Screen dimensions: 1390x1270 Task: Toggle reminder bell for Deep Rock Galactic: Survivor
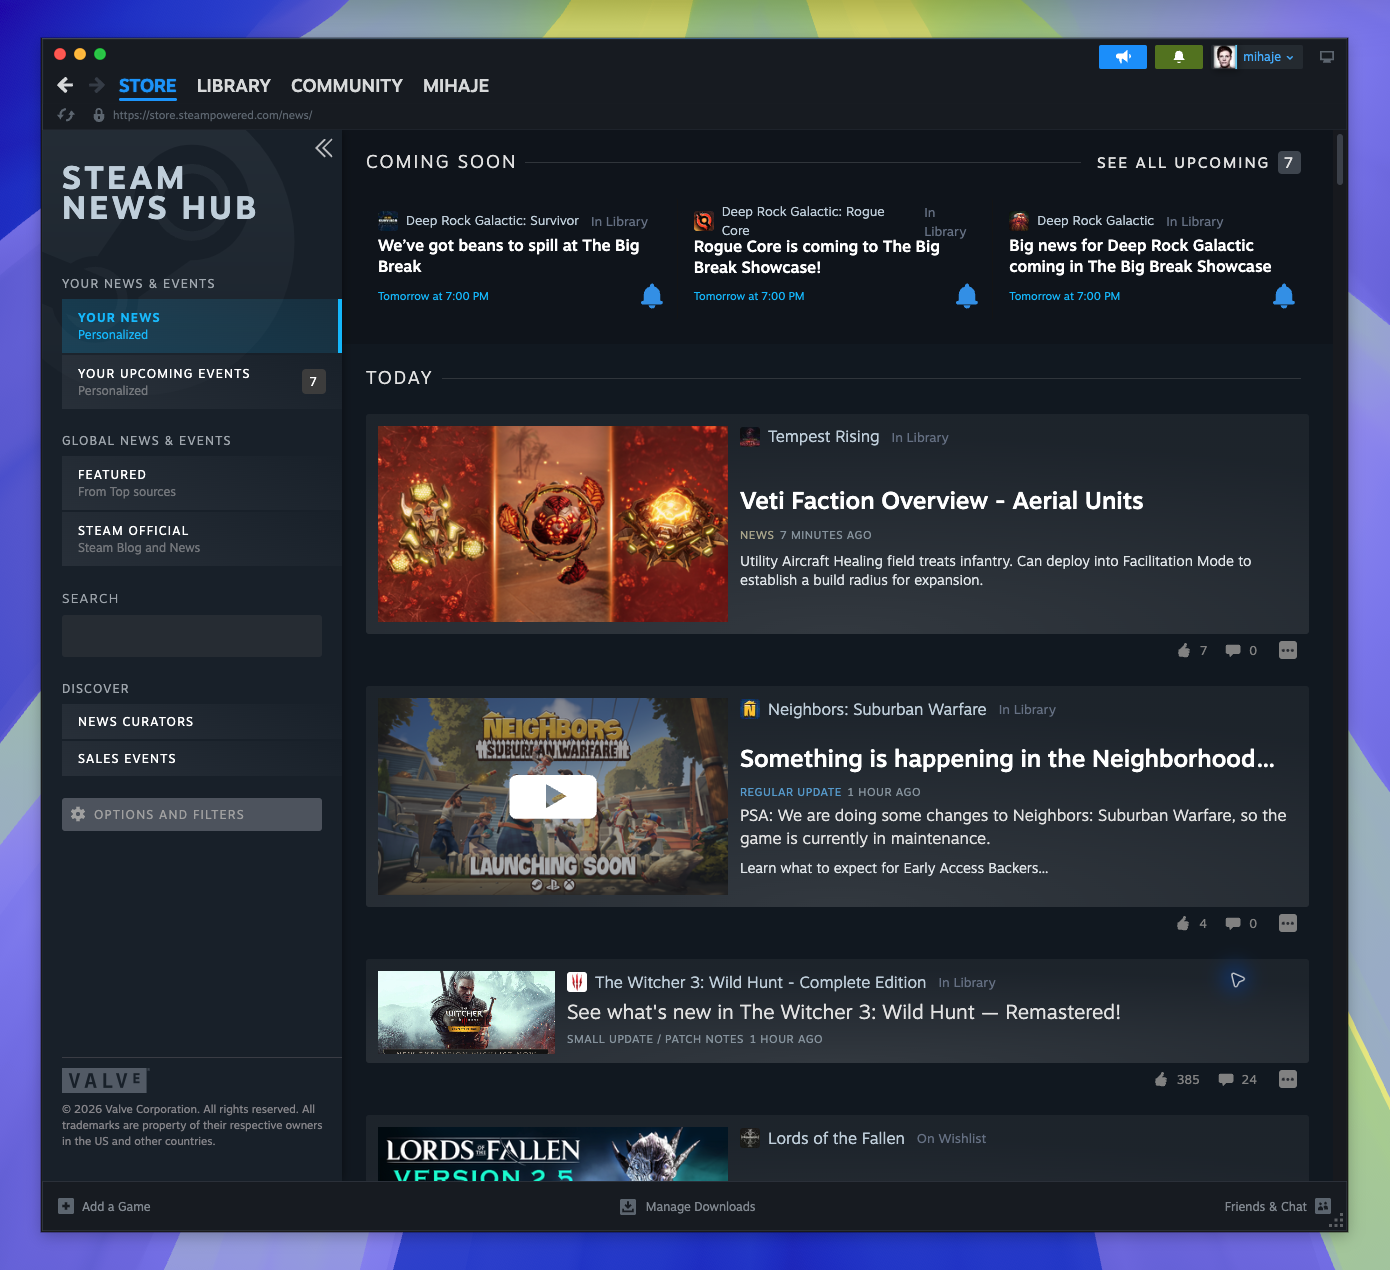click(x=652, y=295)
